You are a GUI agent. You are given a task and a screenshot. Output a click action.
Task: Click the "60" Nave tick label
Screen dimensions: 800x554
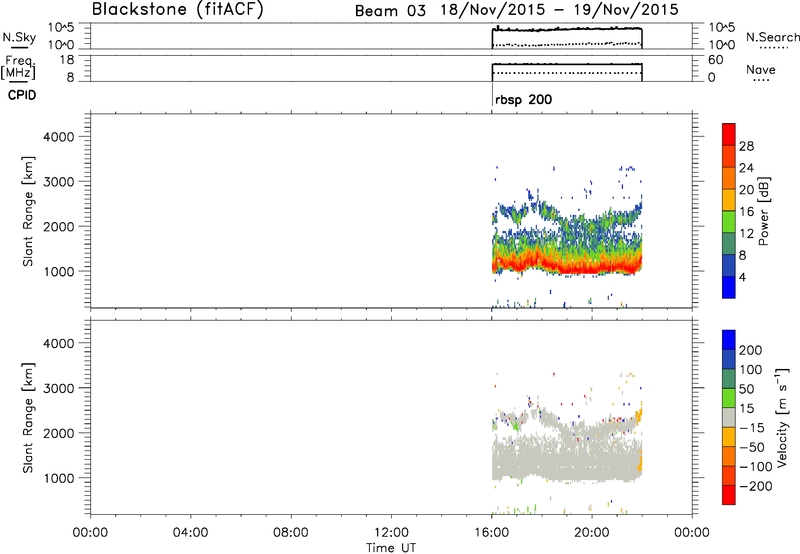715,60
